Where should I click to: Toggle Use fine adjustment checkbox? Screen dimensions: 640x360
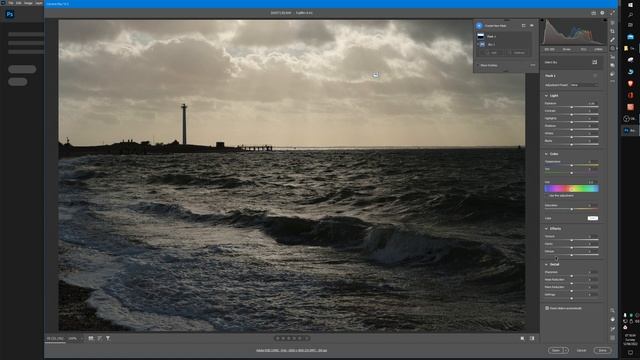(x=547, y=196)
